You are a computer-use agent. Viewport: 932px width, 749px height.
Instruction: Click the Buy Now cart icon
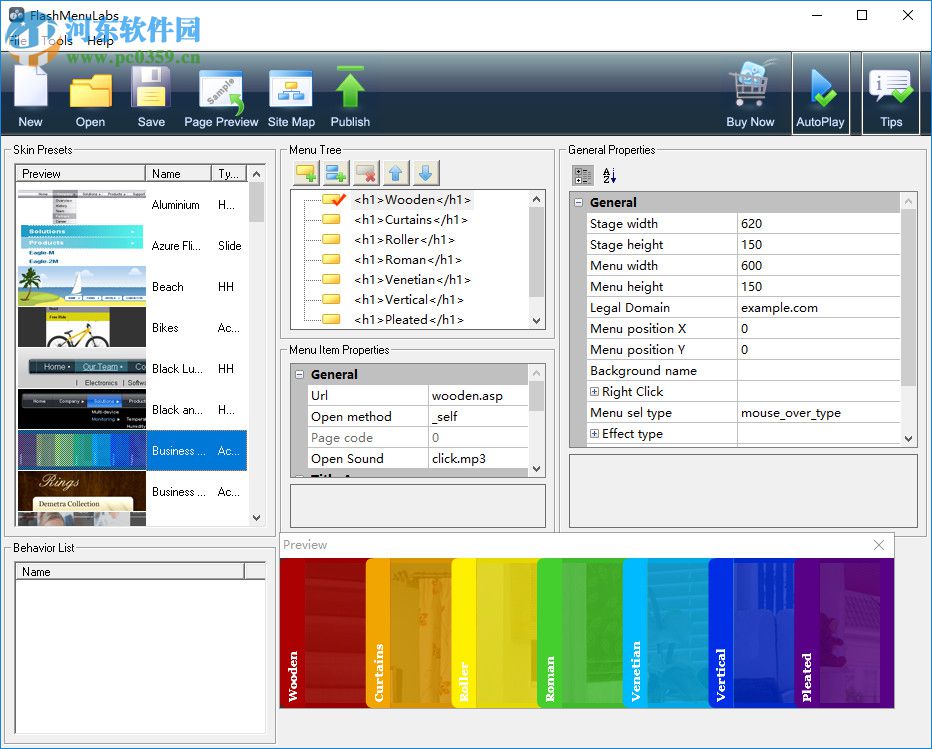750,90
